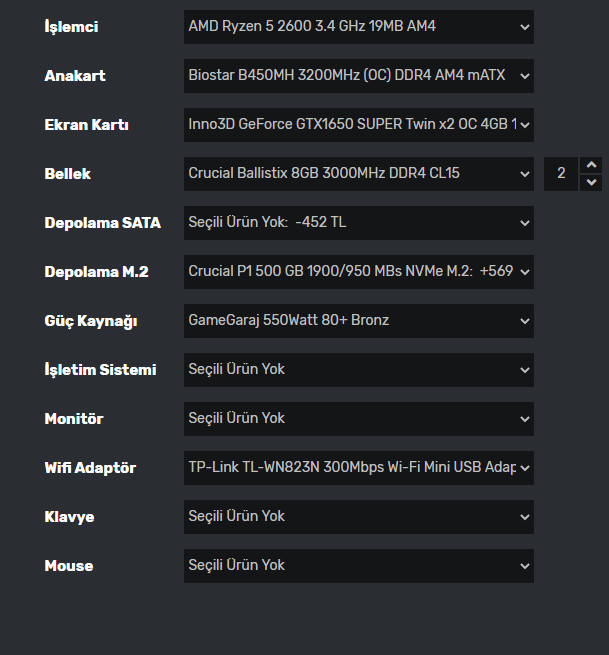Viewport: 609px width, 655px height.
Task: Expand the Depolama M.2 dropdown
Action: [358, 272]
